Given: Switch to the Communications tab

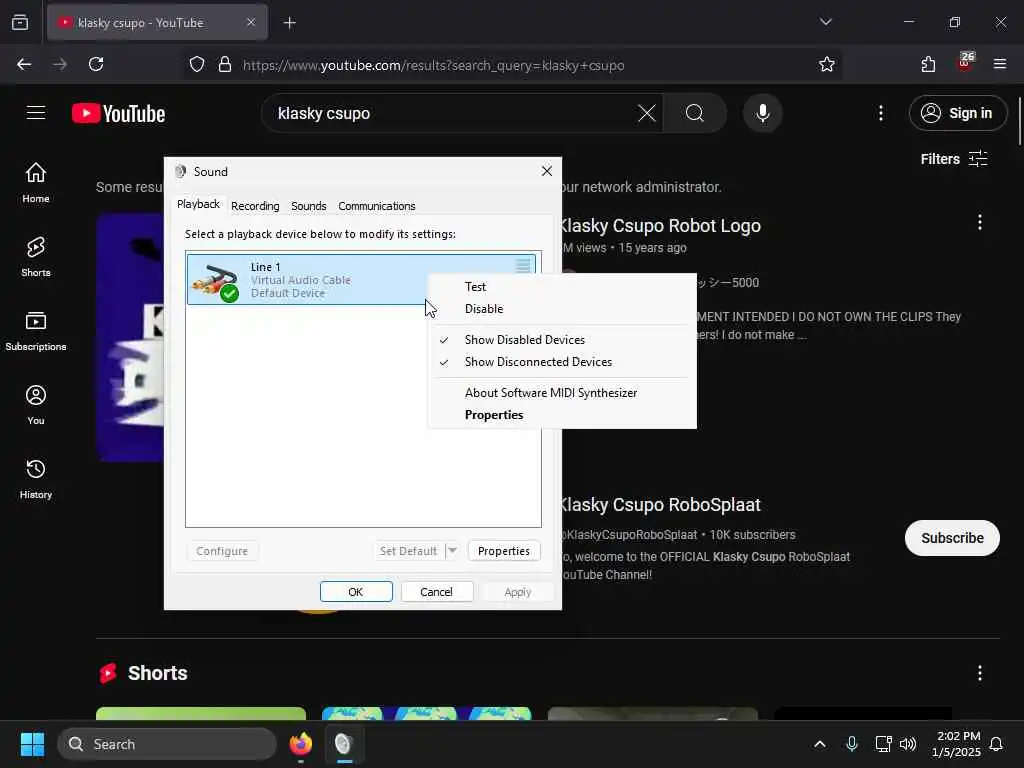Looking at the screenshot, I should tap(377, 206).
